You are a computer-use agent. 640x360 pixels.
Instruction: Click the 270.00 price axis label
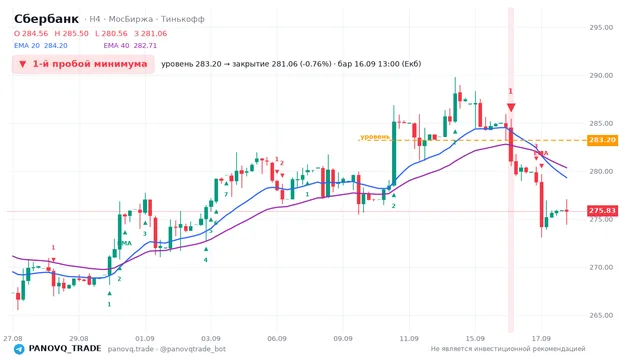[601, 267]
